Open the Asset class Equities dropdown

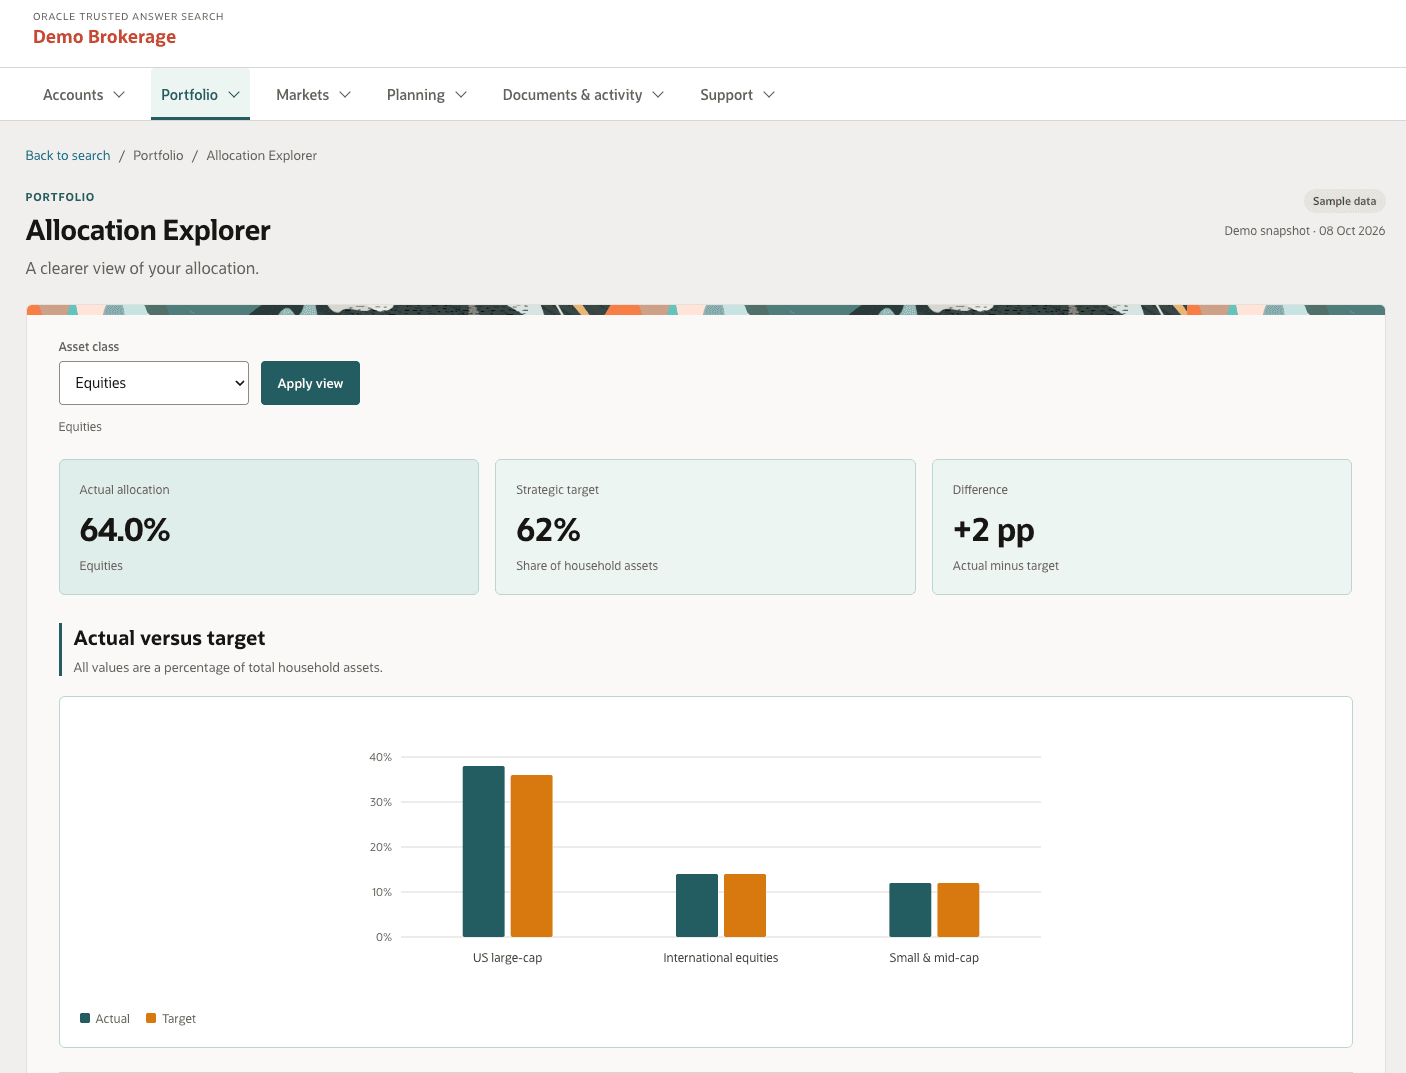point(154,383)
